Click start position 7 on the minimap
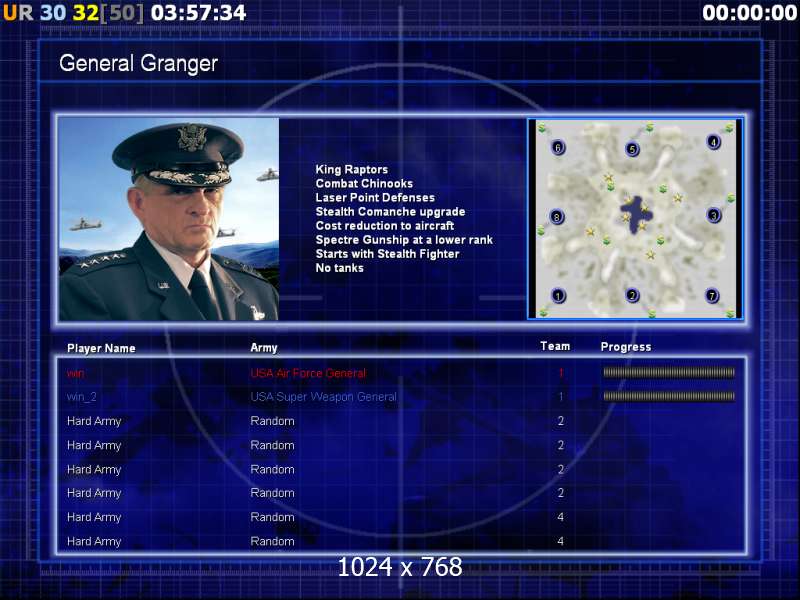 coord(712,295)
